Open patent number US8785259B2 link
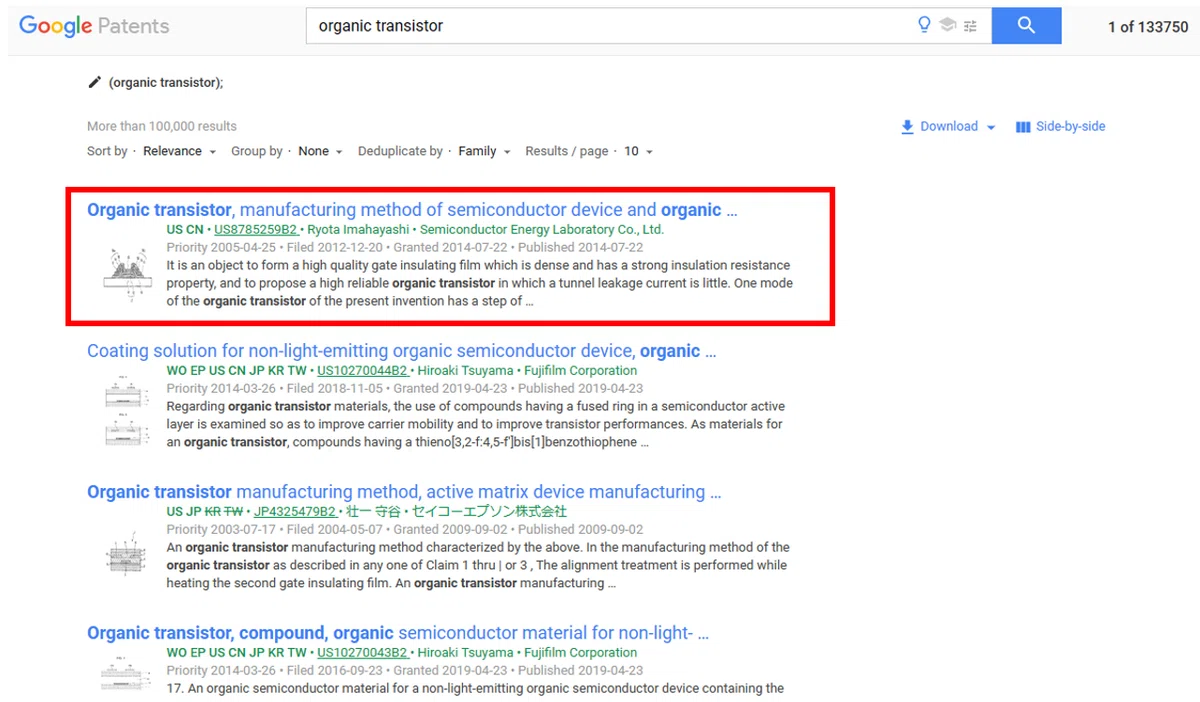The image size is (1200, 702). 256,230
